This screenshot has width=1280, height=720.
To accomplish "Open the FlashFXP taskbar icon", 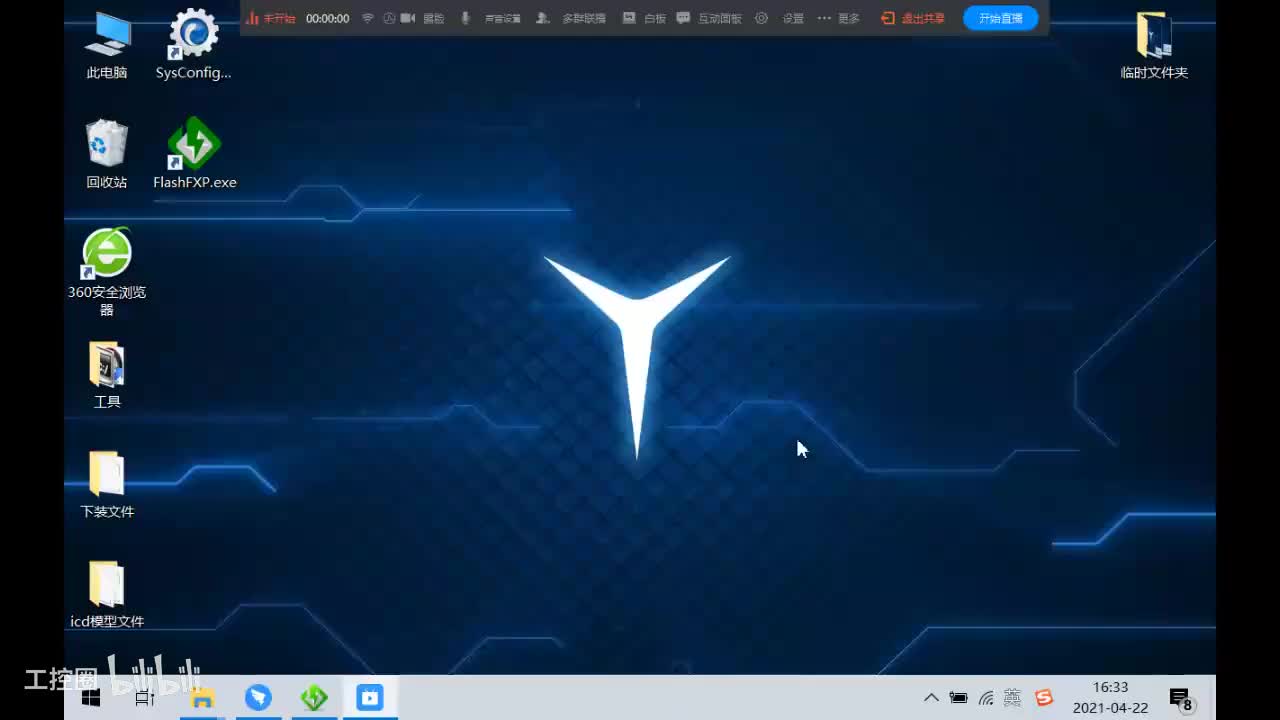I will click(x=314, y=698).
